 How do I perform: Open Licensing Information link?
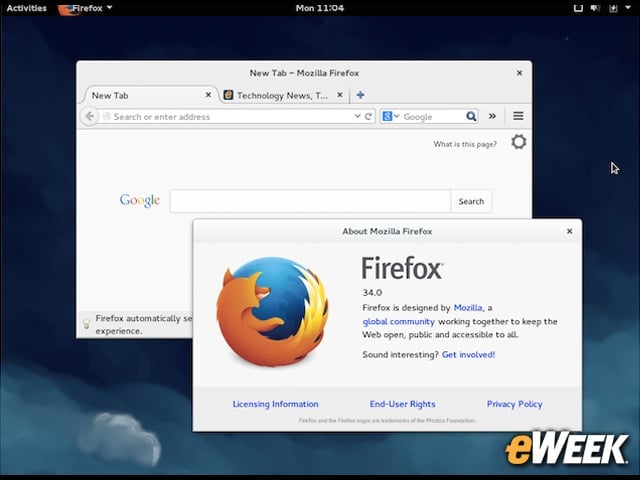(x=276, y=404)
